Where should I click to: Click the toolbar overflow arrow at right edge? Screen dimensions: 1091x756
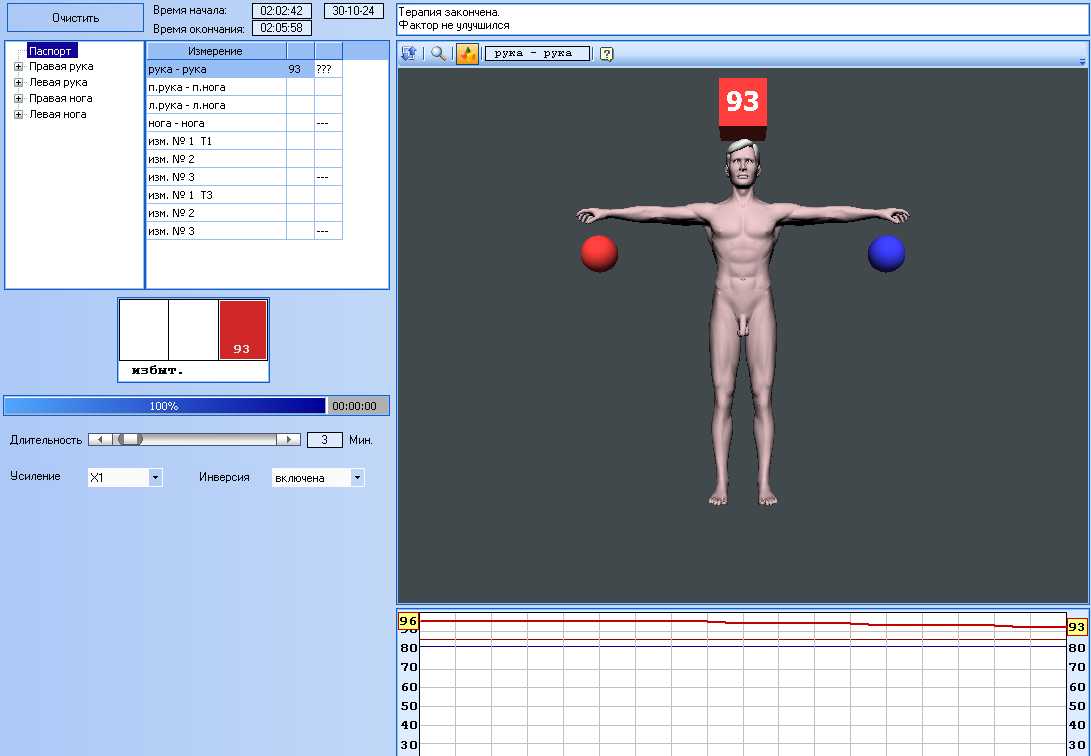pyautogui.click(x=1082, y=61)
